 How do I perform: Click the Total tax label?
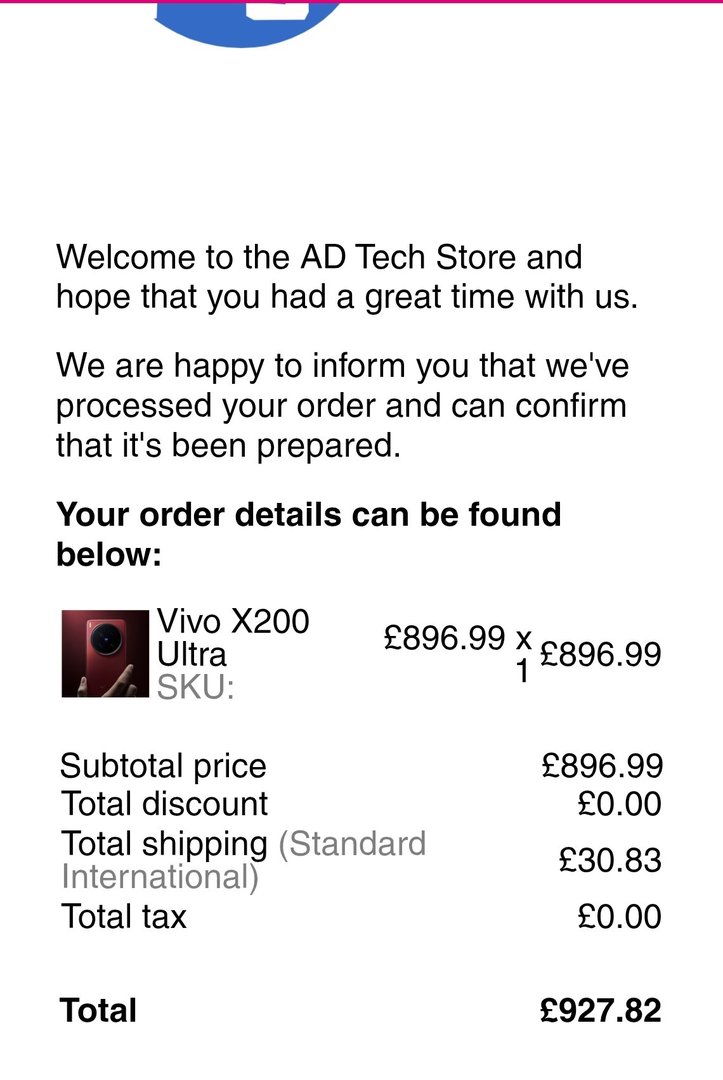(124, 916)
